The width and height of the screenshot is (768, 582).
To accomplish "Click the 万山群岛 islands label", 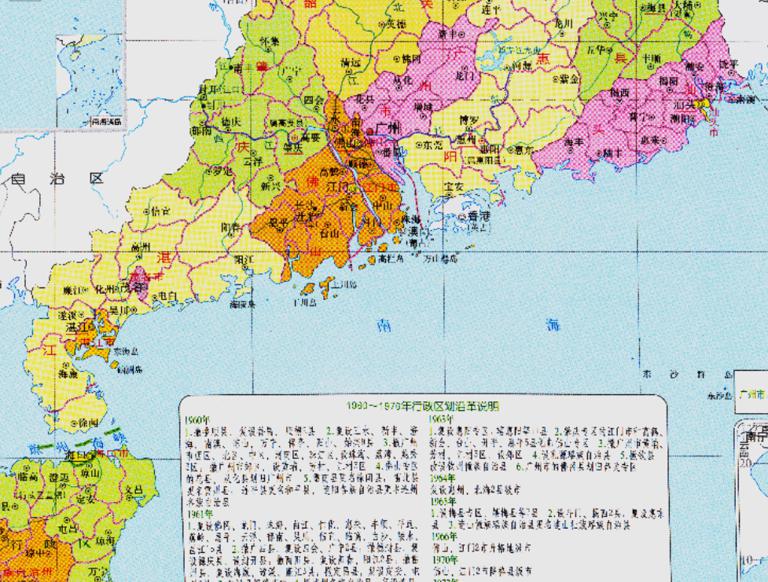I will click(440, 258).
